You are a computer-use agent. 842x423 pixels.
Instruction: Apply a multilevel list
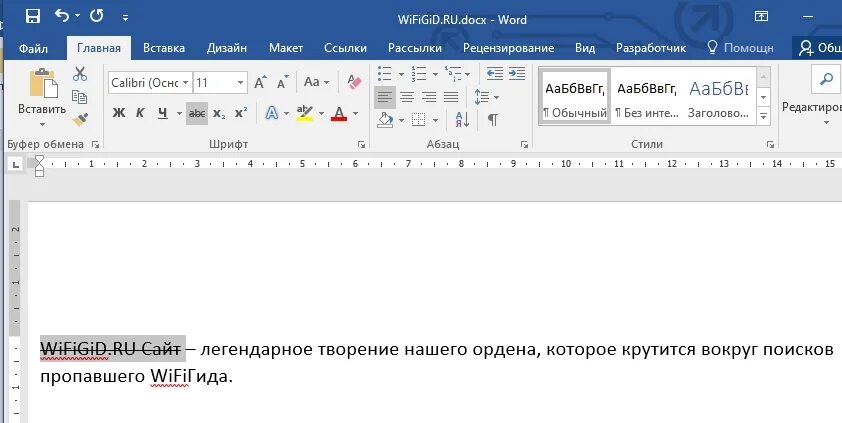(453, 74)
